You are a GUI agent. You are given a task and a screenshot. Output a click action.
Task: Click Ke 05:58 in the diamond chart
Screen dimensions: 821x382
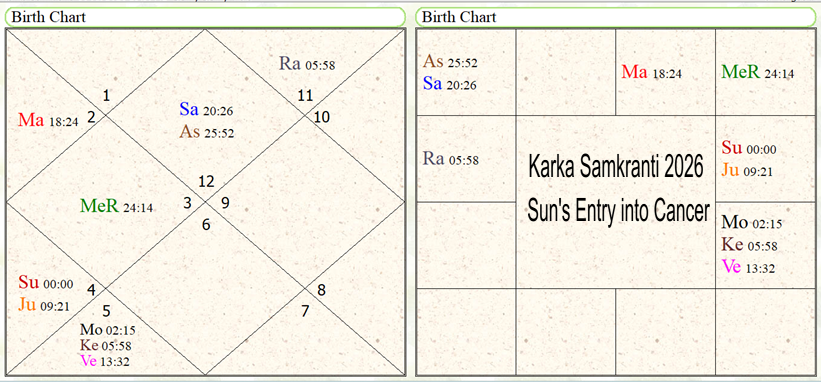(106, 345)
